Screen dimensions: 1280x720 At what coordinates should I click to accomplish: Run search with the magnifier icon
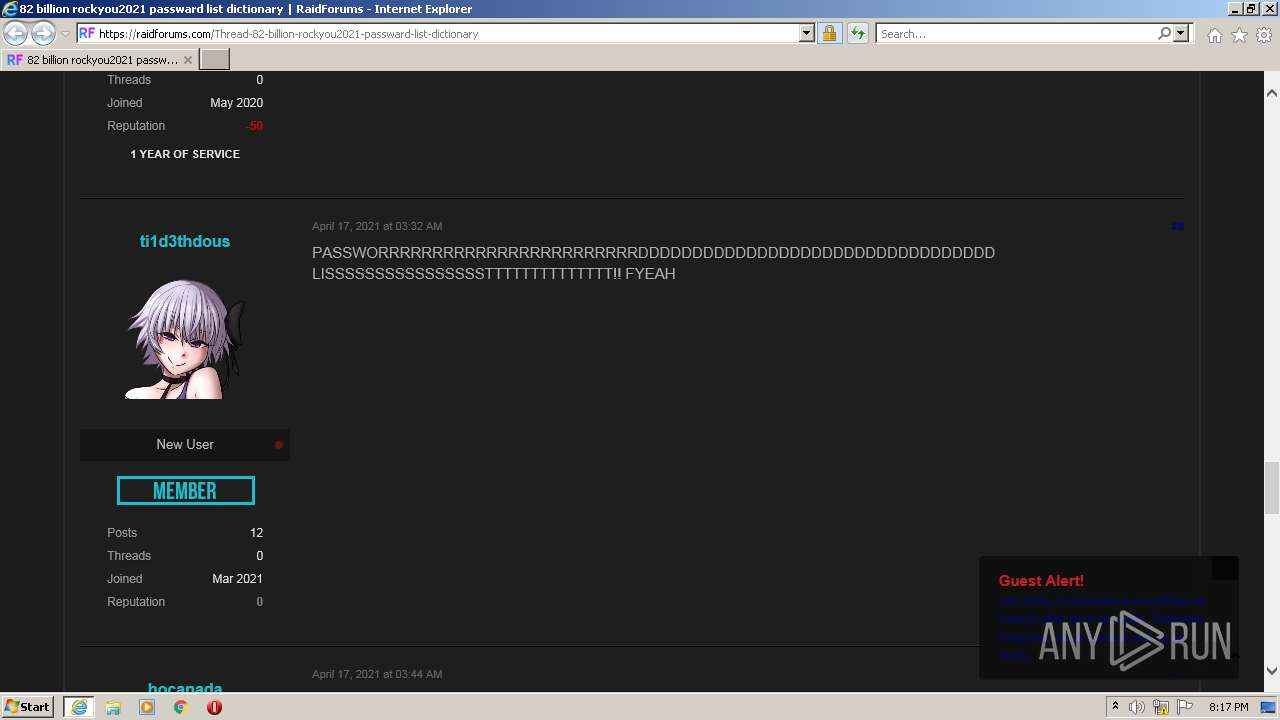(1164, 33)
